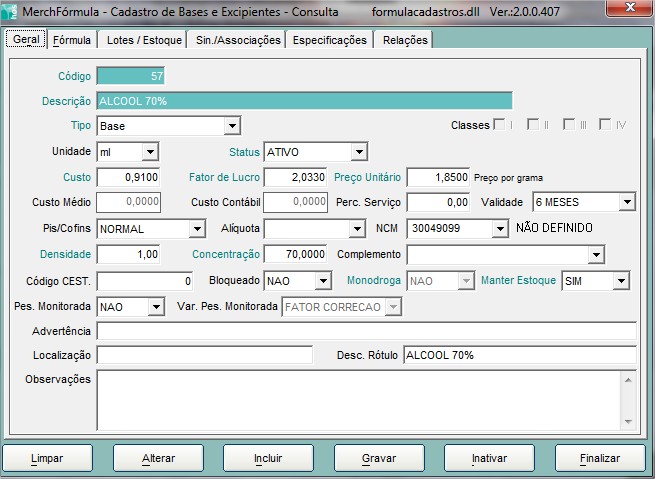655x479 pixels.
Task: Toggle the Classes IV checkbox
Action: pos(605,125)
